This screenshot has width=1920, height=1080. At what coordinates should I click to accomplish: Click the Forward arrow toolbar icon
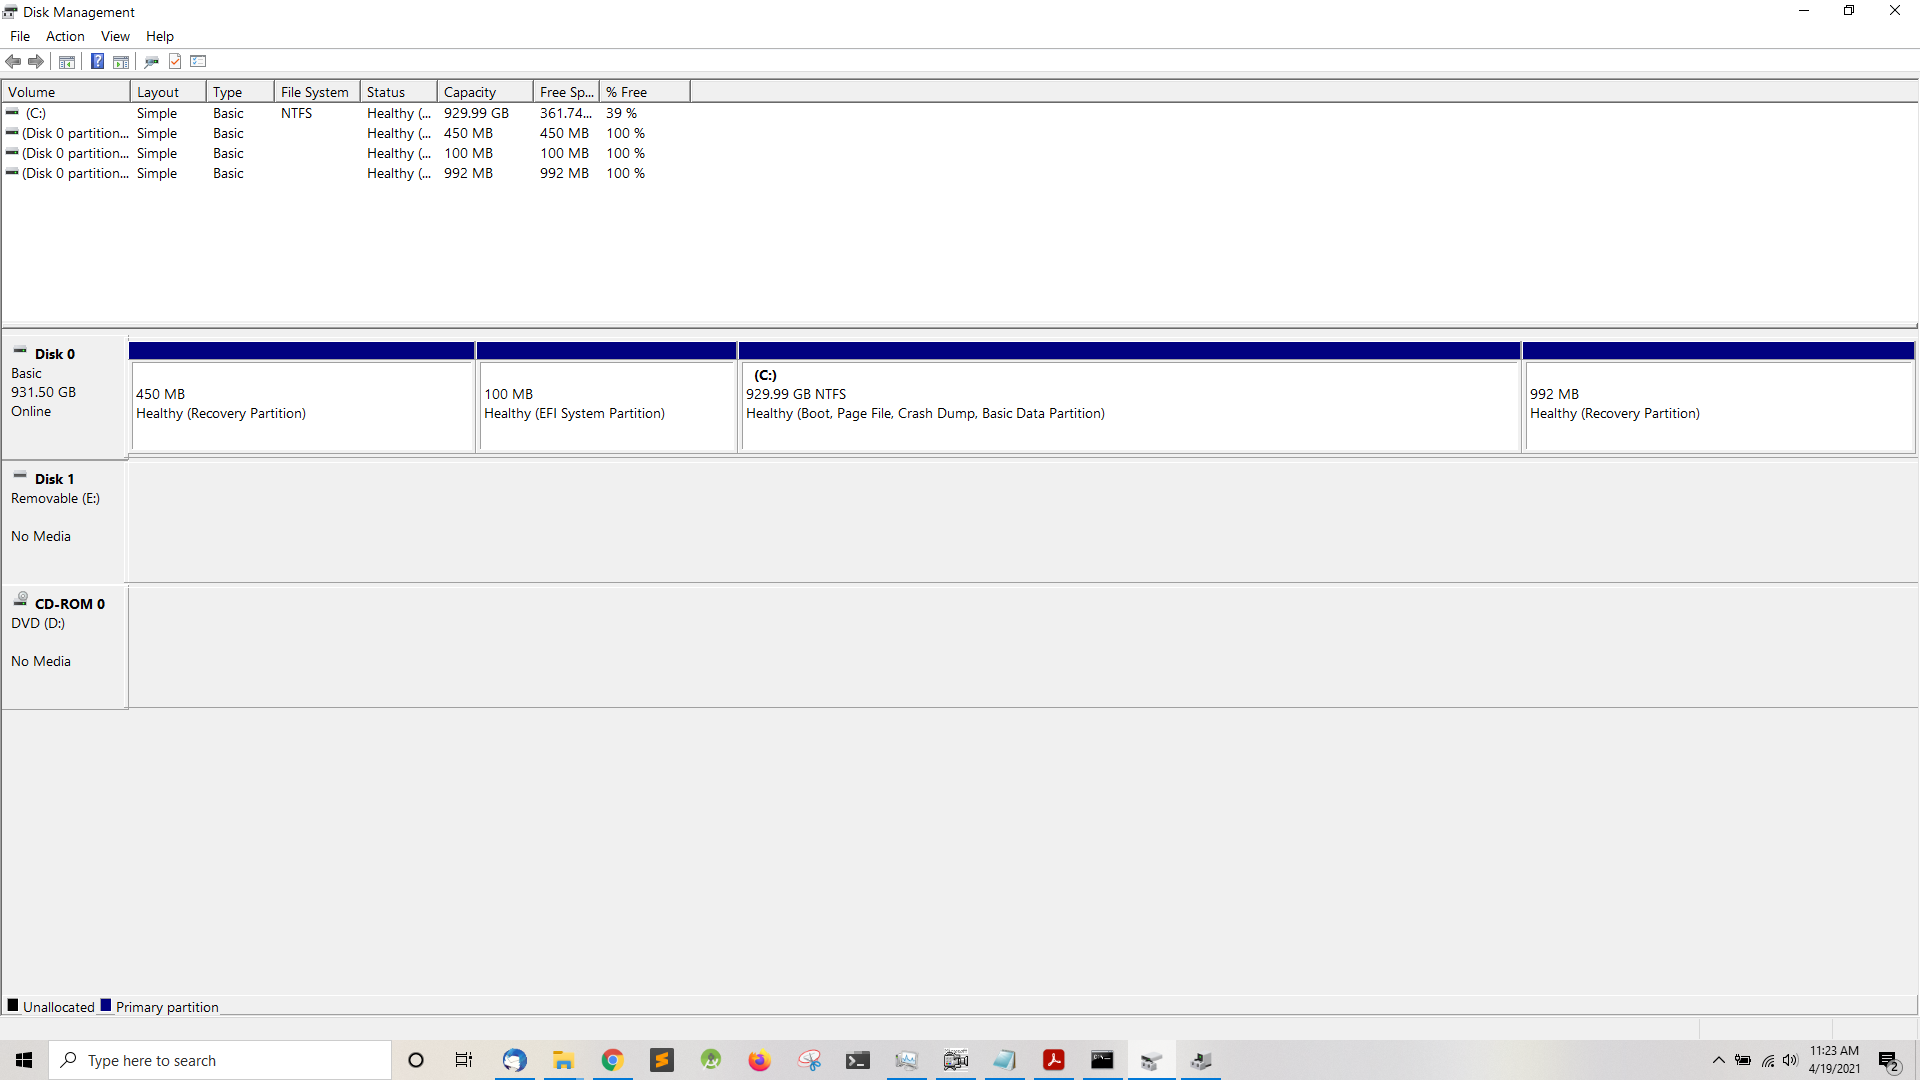pos(36,62)
